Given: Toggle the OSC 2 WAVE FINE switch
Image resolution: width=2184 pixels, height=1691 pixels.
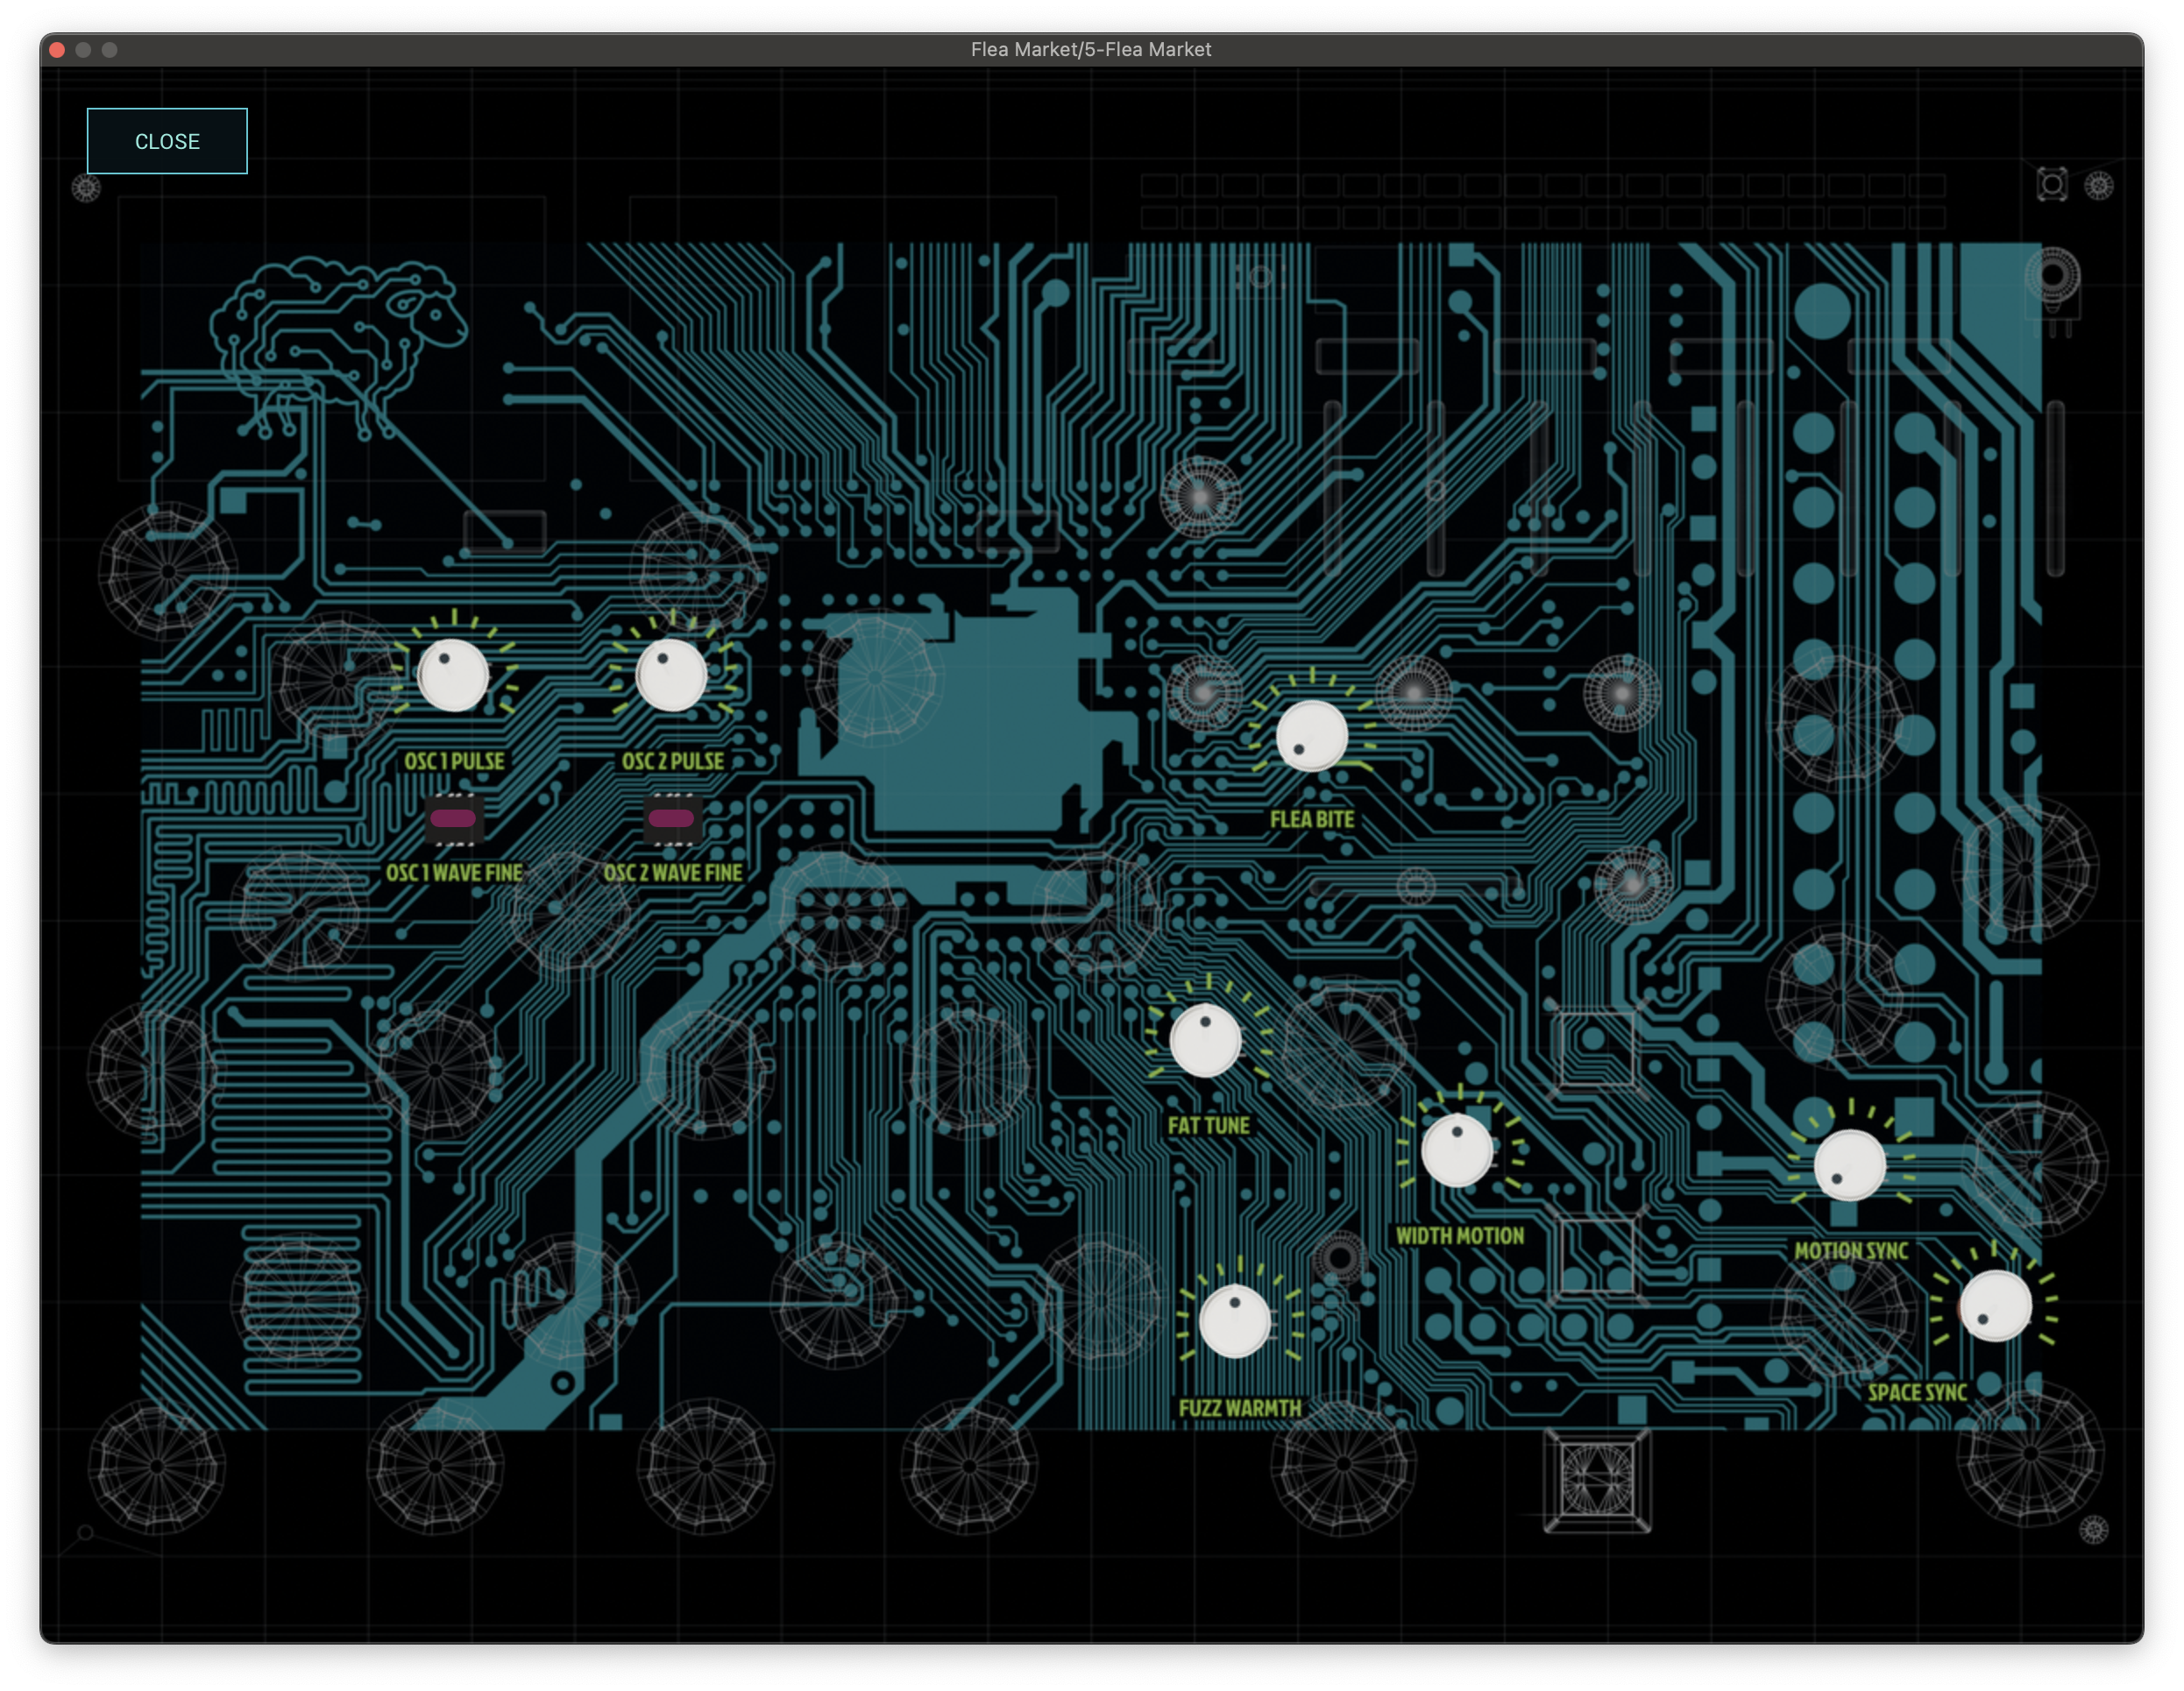Looking at the screenshot, I should tap(671, 819).
